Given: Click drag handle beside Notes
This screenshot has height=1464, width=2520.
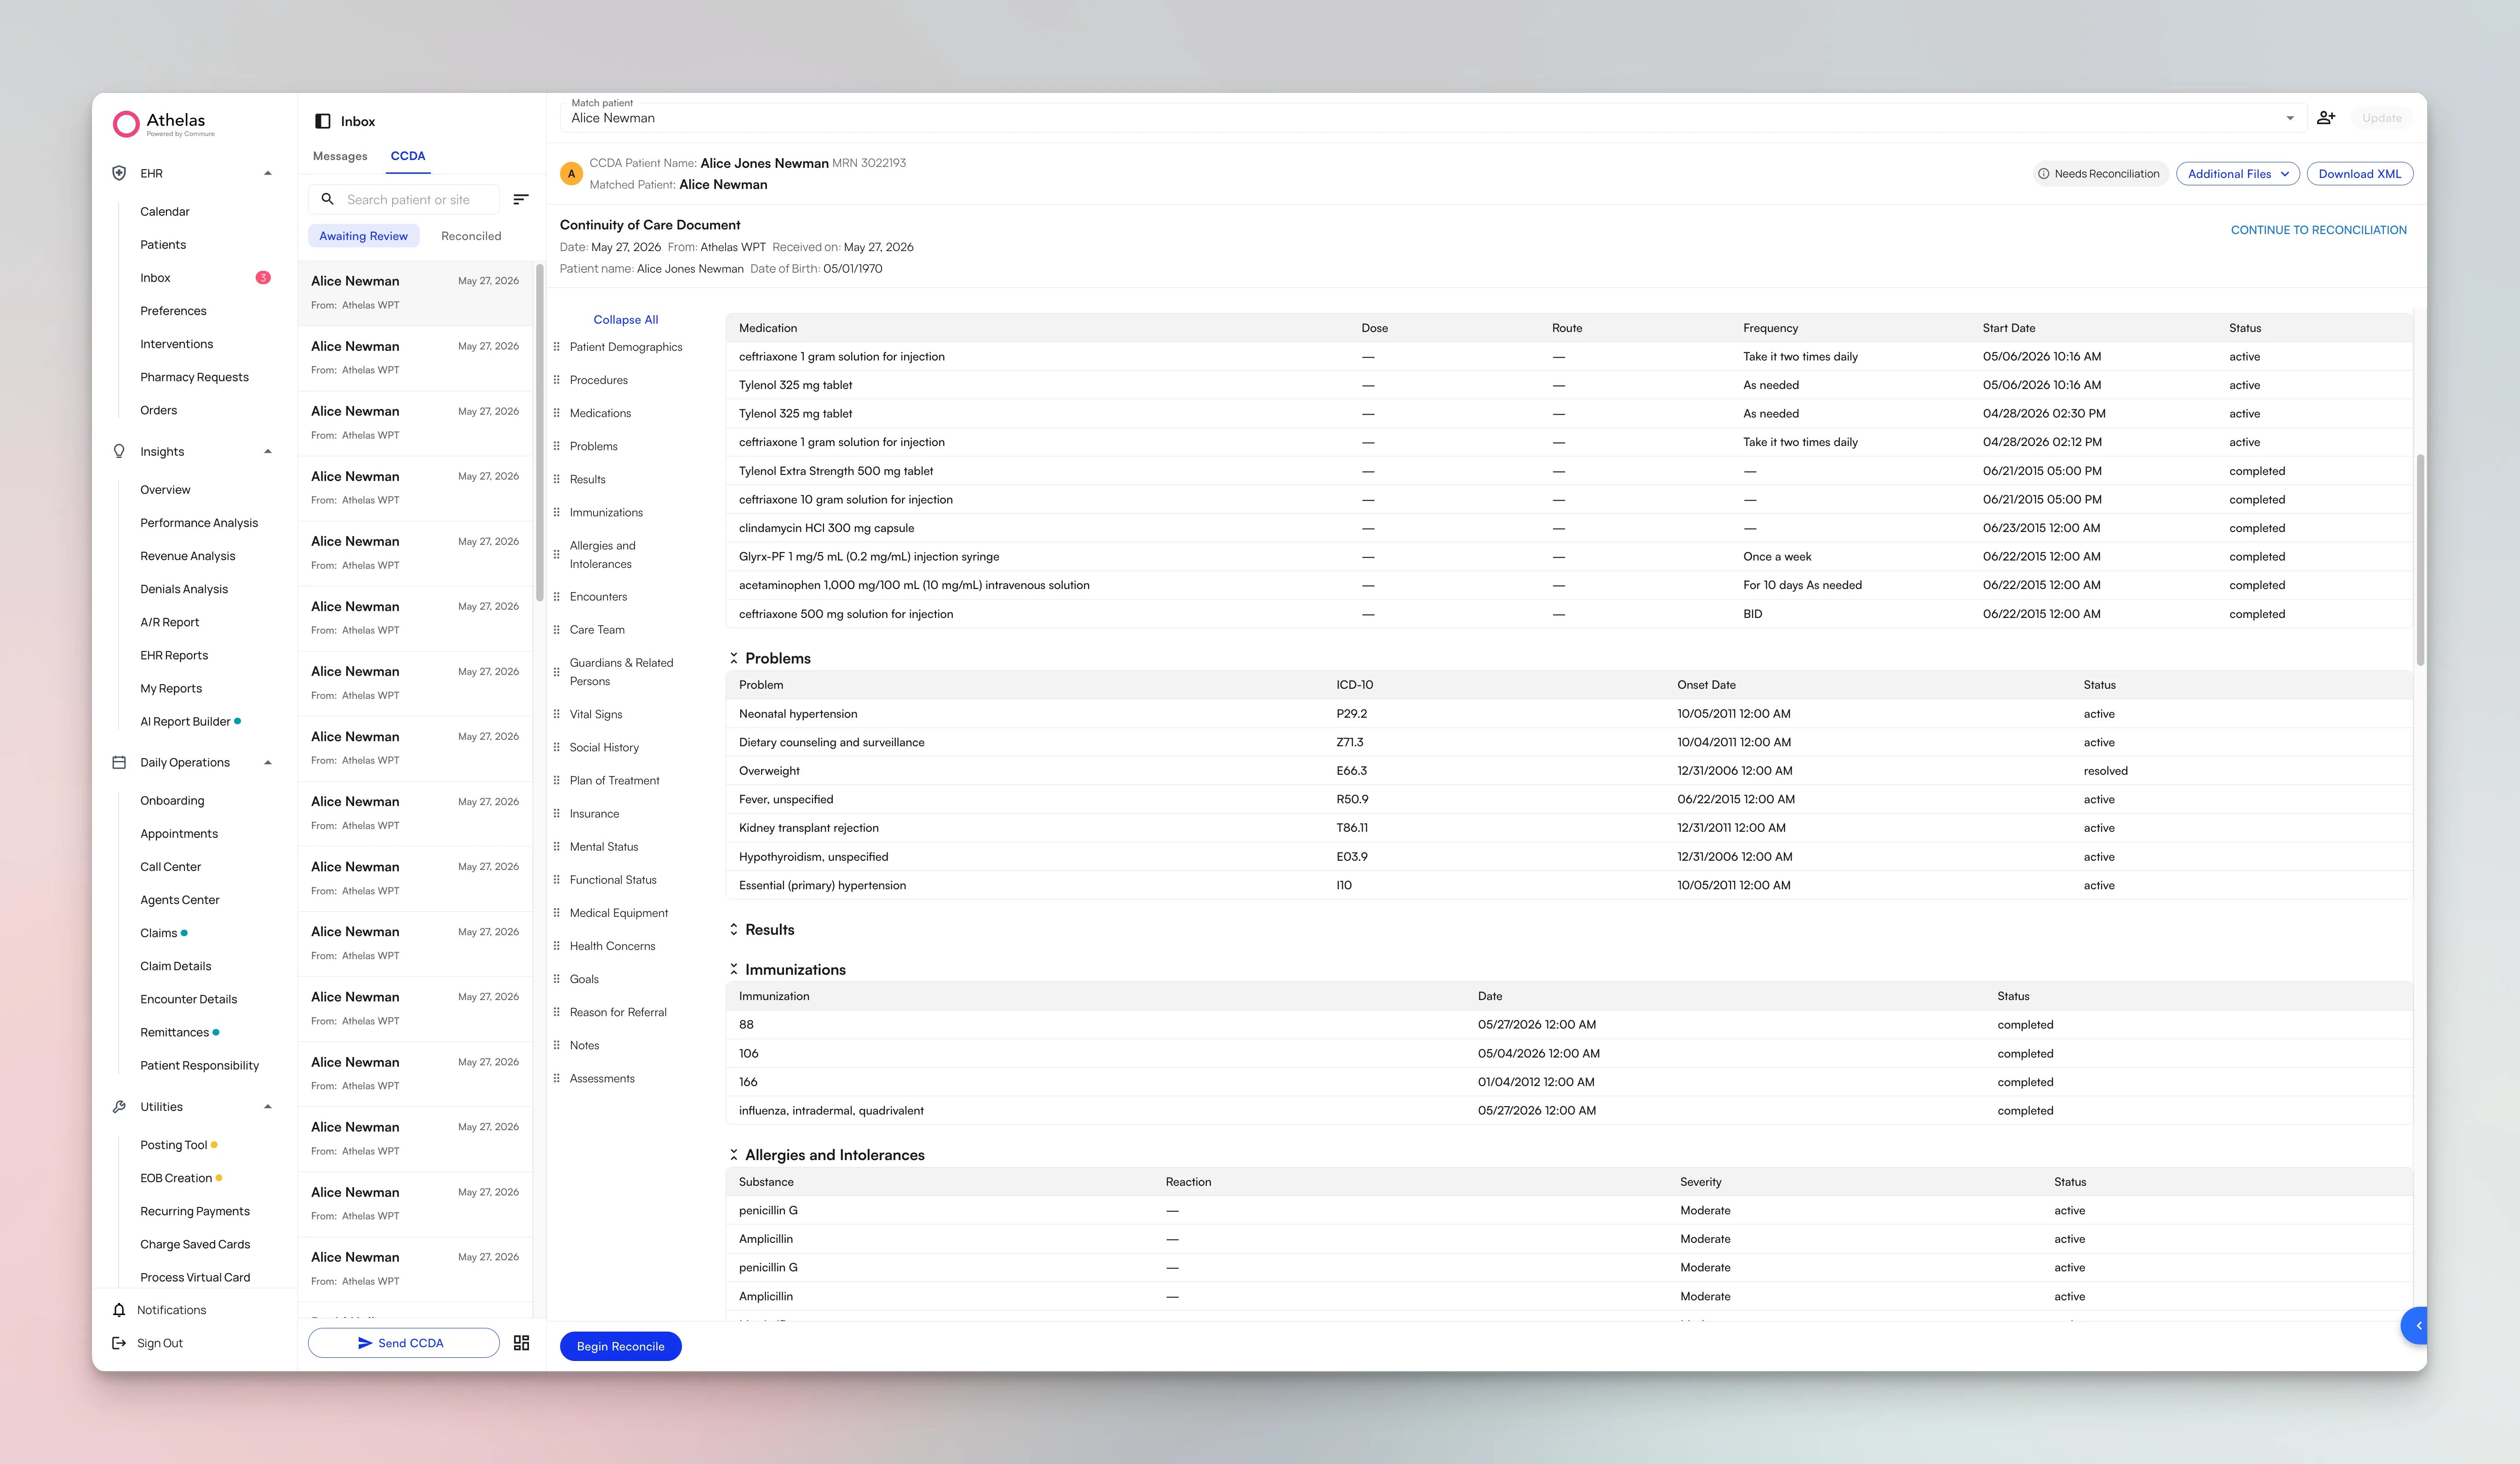Looking at the screenshot, I should click(557, 1045).
